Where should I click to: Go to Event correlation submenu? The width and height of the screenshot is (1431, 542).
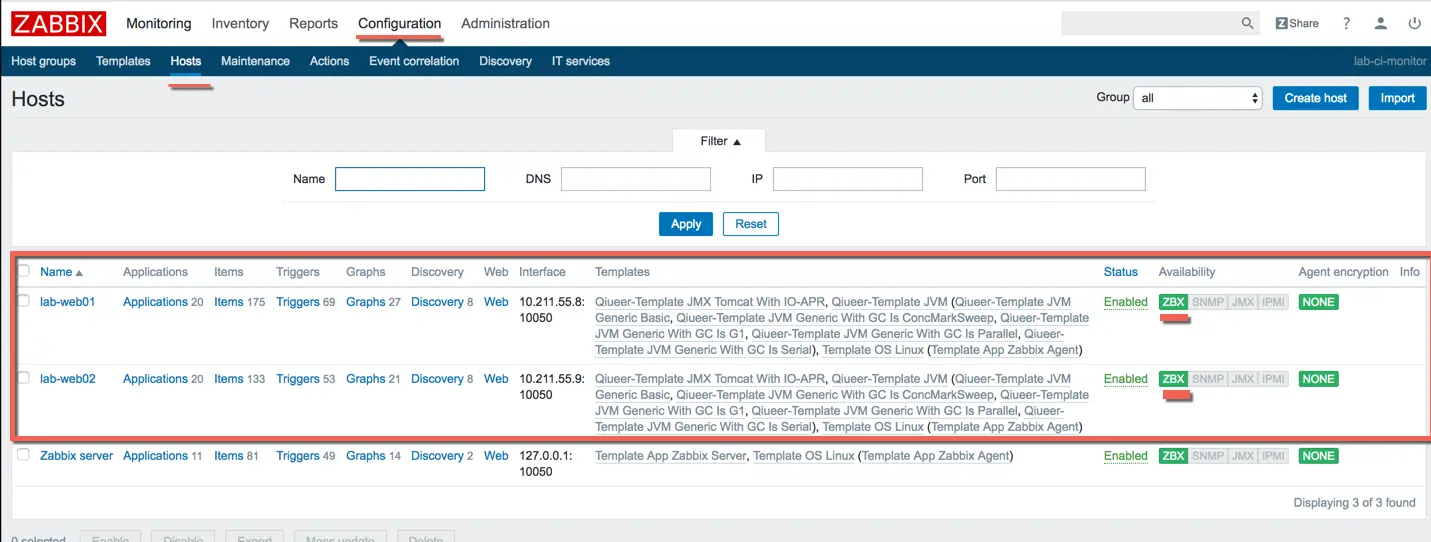pyautogui.click(x=414, y=61)
